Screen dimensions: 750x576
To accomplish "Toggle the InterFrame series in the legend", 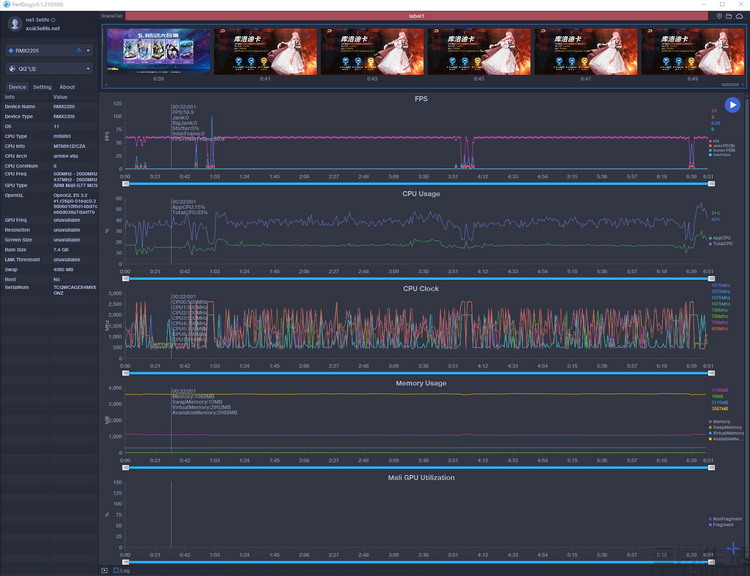I will 720,155.
